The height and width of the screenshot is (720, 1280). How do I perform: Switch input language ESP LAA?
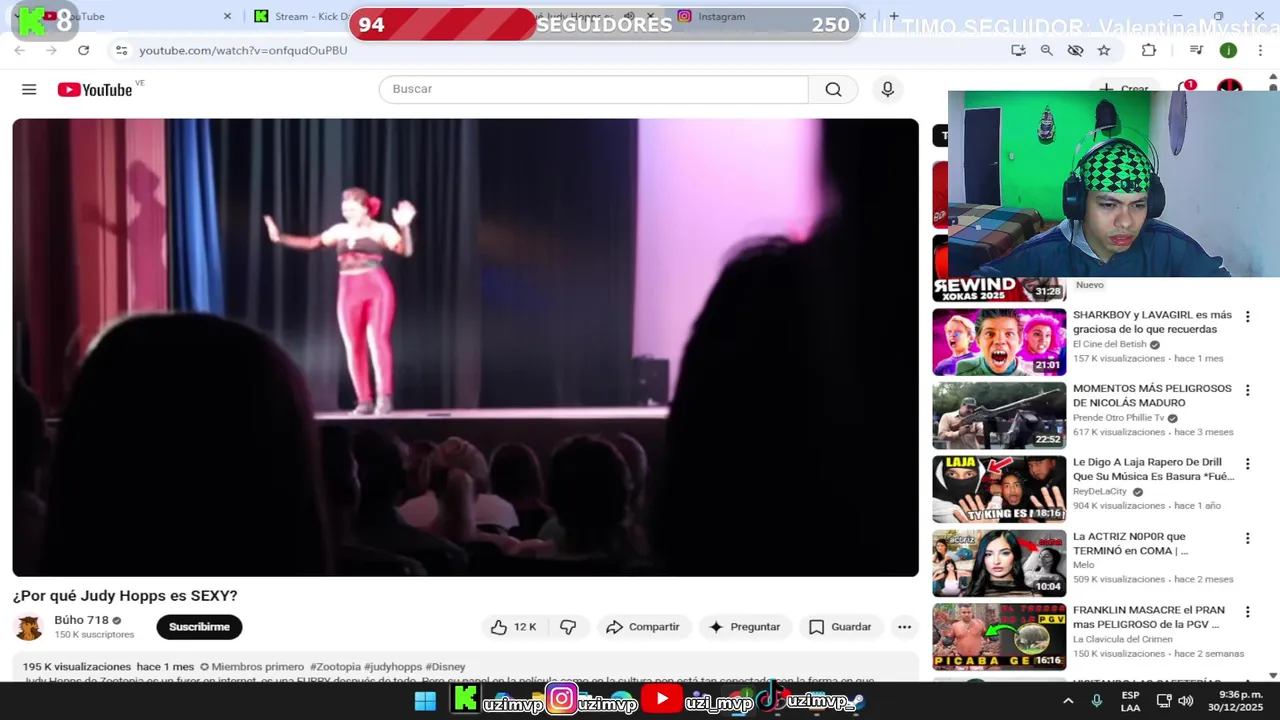pos(1130,701)
